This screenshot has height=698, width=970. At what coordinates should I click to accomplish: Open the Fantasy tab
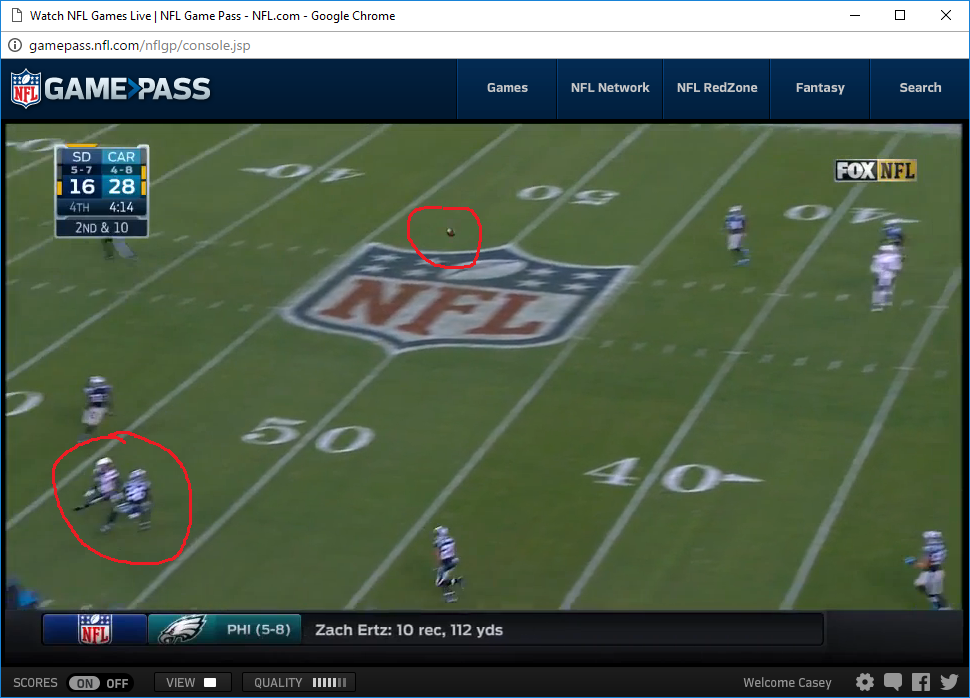coord(820,88)
